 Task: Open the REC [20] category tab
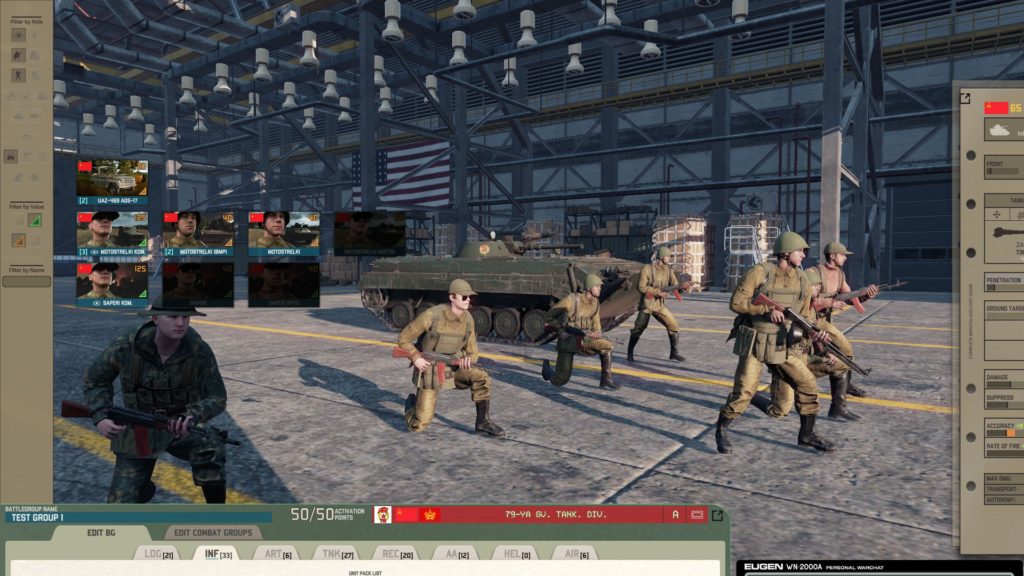point(397,554)
